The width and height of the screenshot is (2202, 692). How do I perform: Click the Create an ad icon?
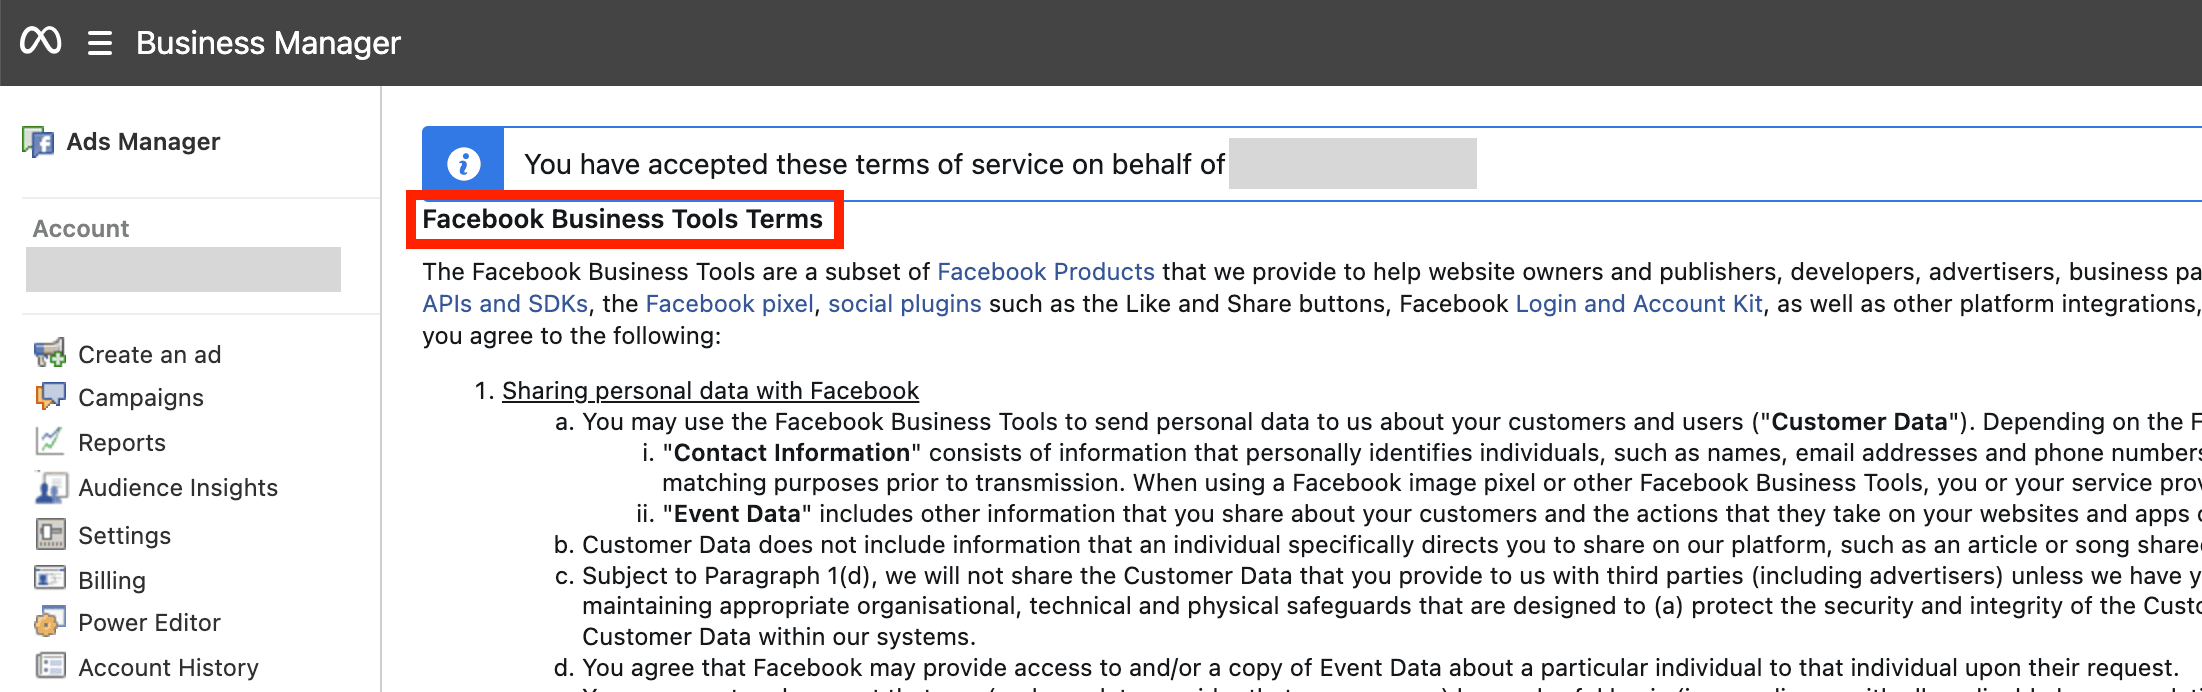[x=50, y=354]
